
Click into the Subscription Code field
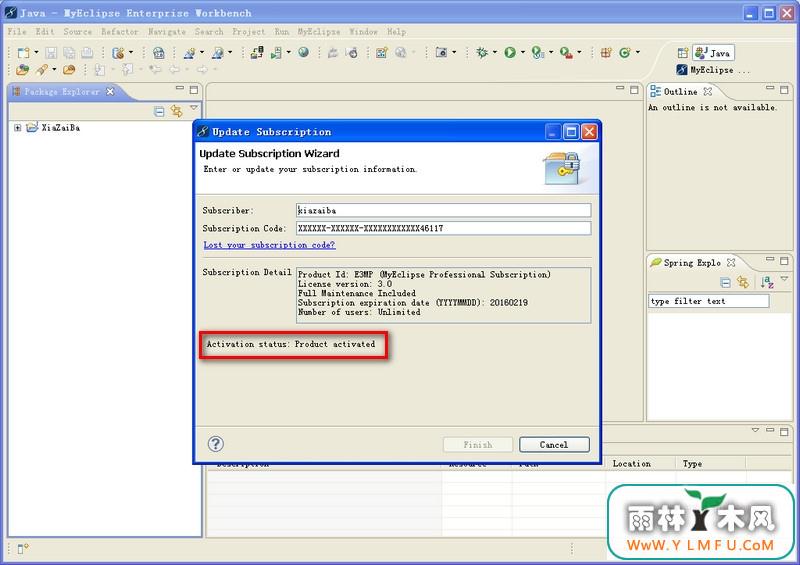(x=443, y=228)
